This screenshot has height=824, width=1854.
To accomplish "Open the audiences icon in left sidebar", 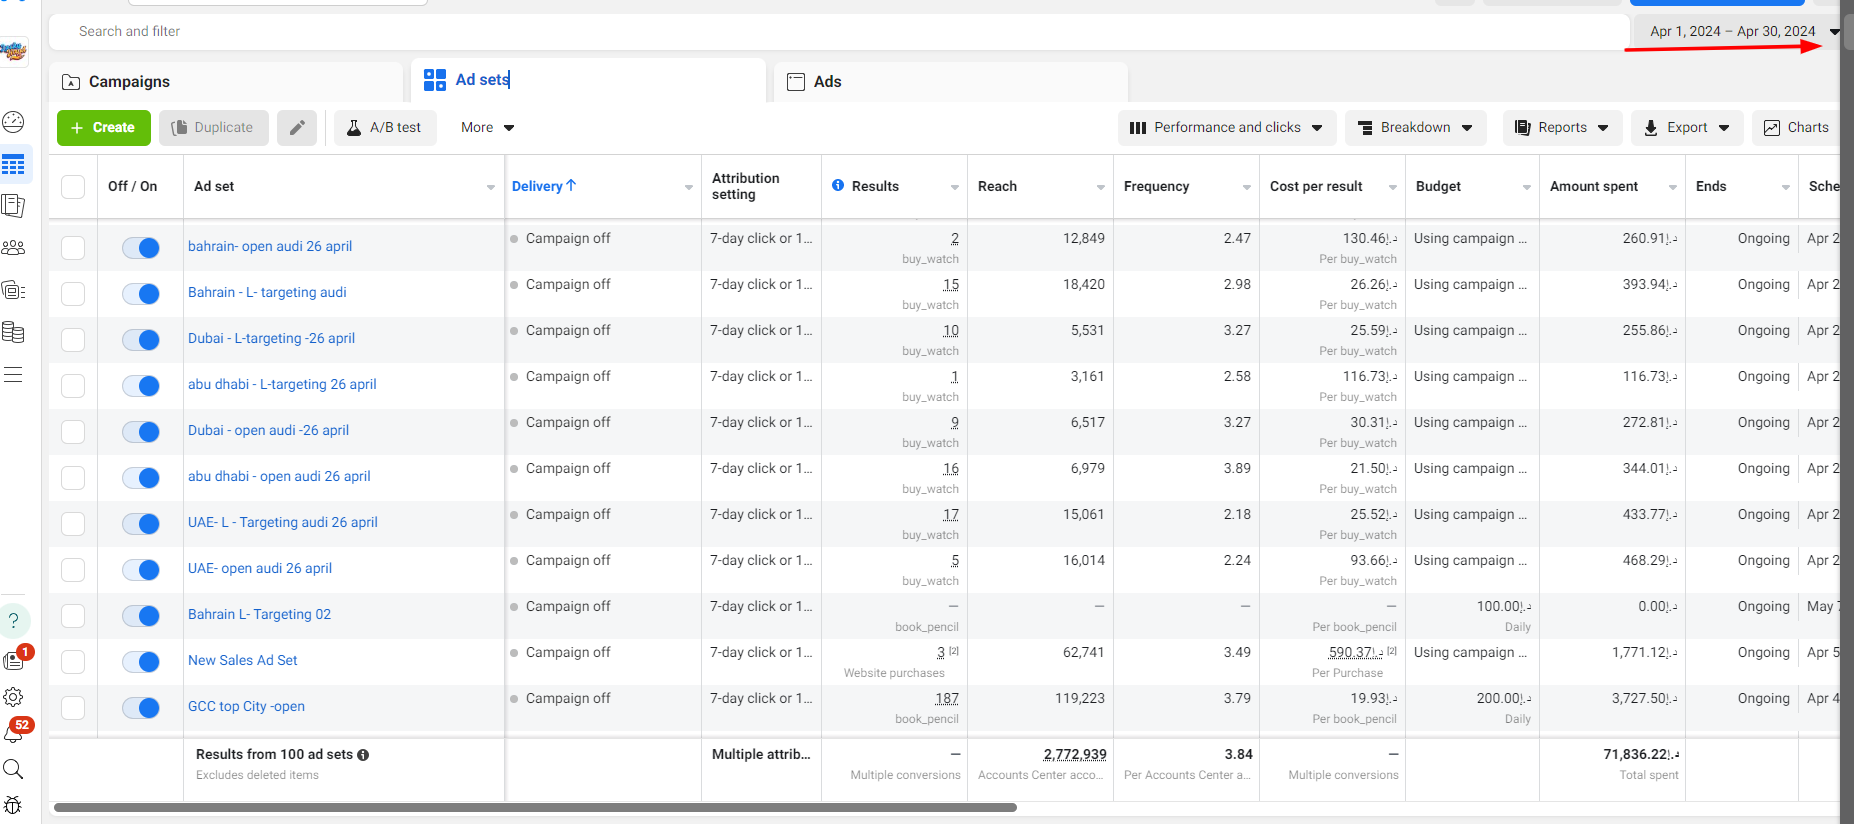I will point(14,248).
